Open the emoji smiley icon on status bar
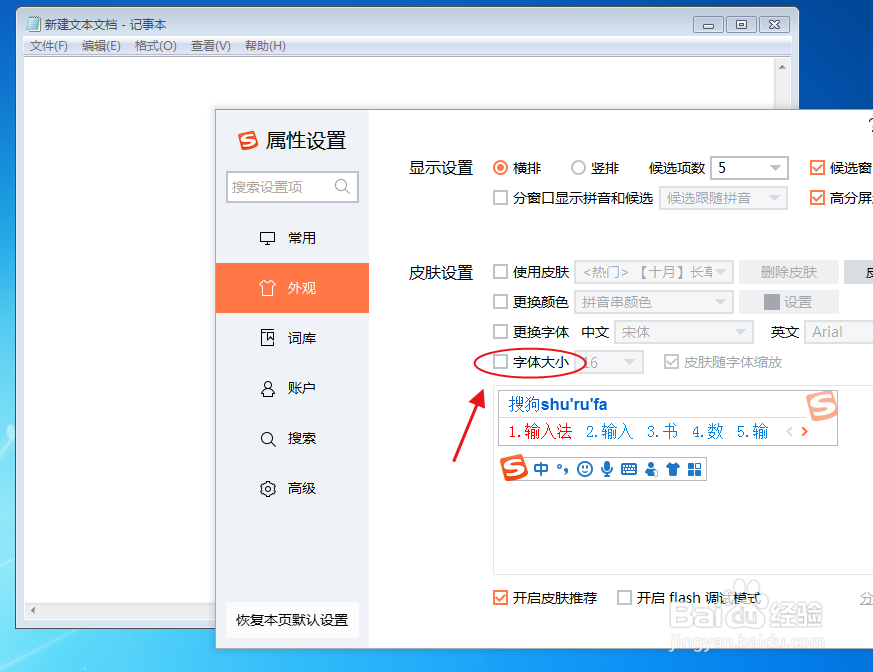Screen dimensions: 873x672 coord(585,469)
